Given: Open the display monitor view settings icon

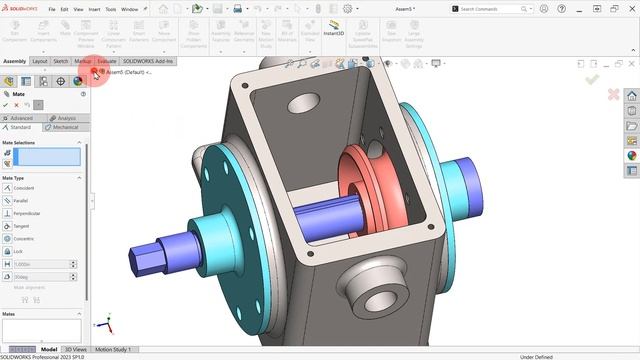Looking at the screenshot, I should (436, 63).
